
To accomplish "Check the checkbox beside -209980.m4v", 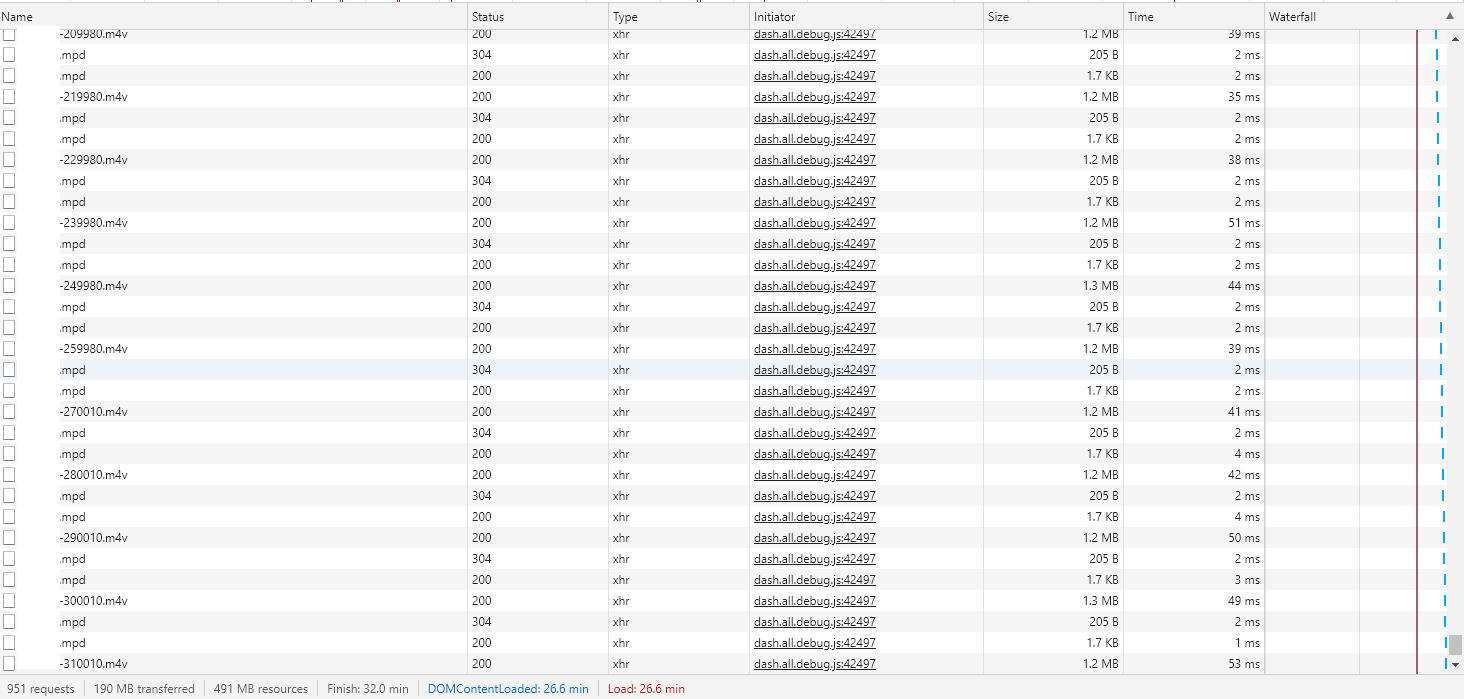I will click(9, 33).
